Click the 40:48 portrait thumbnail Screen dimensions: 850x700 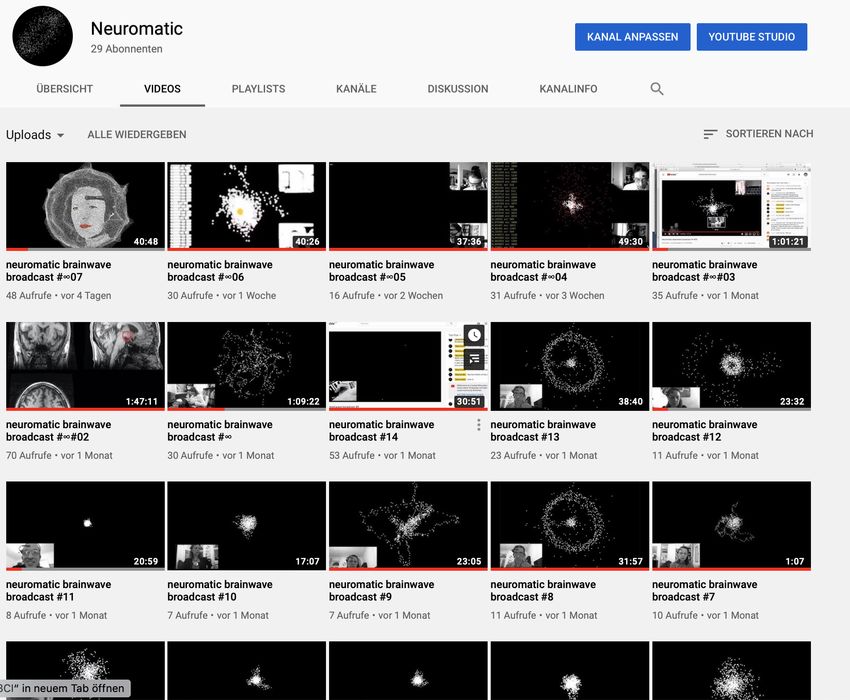pos(85,206)
